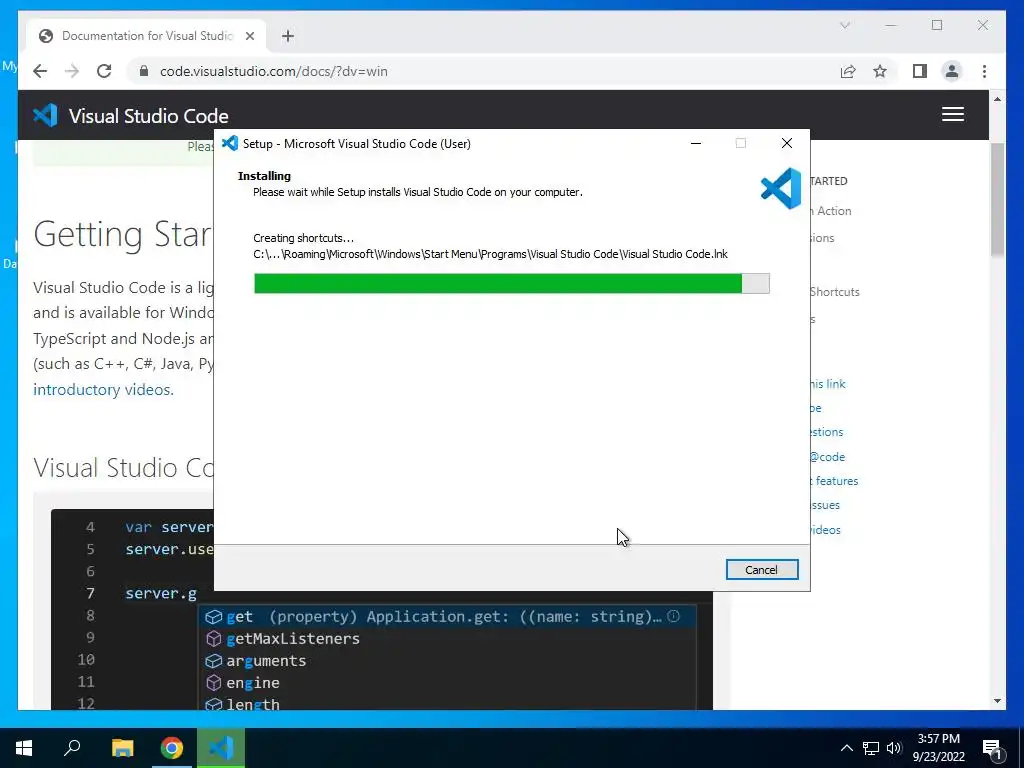Select the Documentation for Visual Studio tab
Viewport: 1024px width, 768px height.
click(x=146, y=36)
